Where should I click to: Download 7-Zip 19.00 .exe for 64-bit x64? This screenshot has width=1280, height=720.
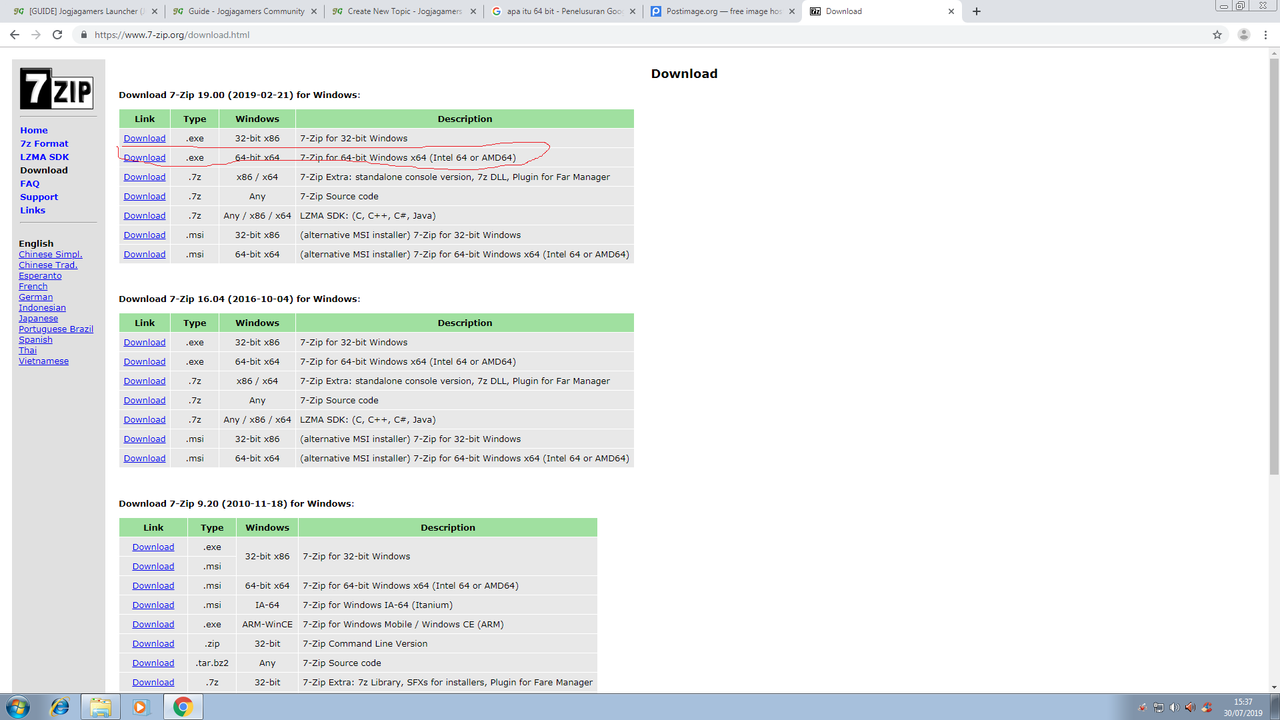click(x=145, y=158)
